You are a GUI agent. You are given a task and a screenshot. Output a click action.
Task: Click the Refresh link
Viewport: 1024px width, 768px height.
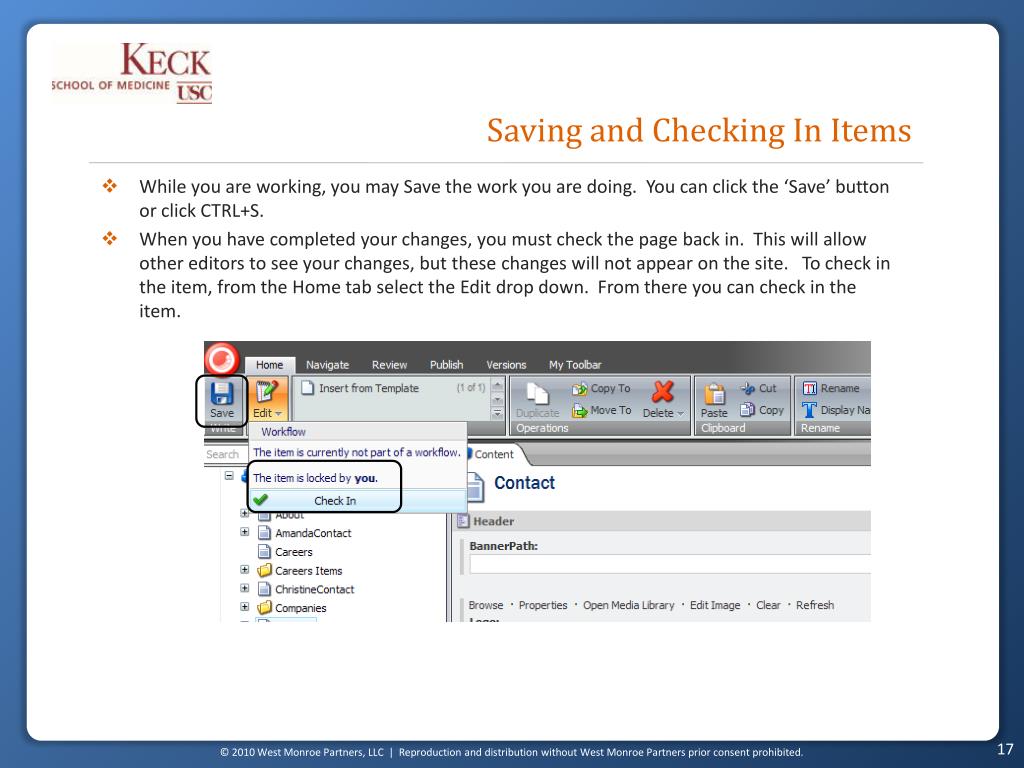[x=814, y=605]
